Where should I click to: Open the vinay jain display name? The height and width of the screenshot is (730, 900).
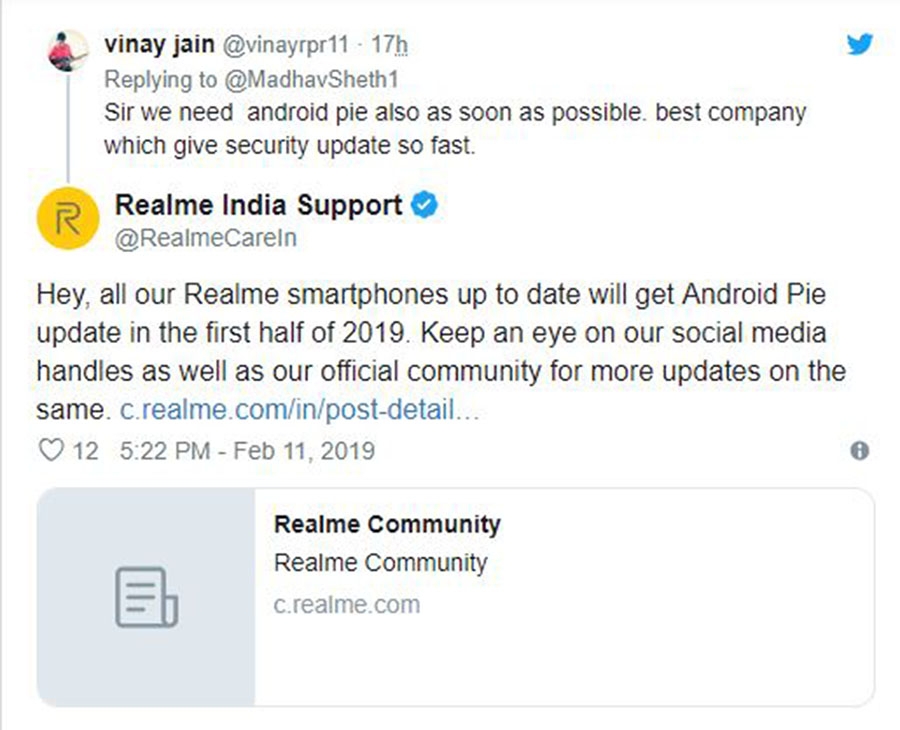(x=160, y=44)
